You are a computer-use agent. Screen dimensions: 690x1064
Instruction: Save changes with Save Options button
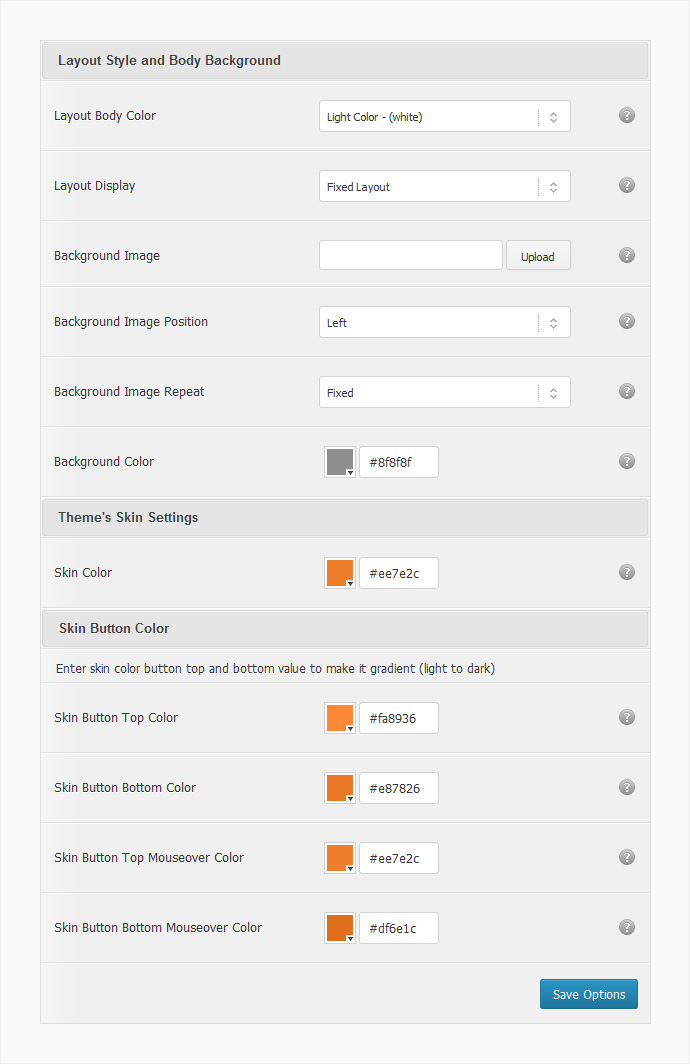(589, 994)
